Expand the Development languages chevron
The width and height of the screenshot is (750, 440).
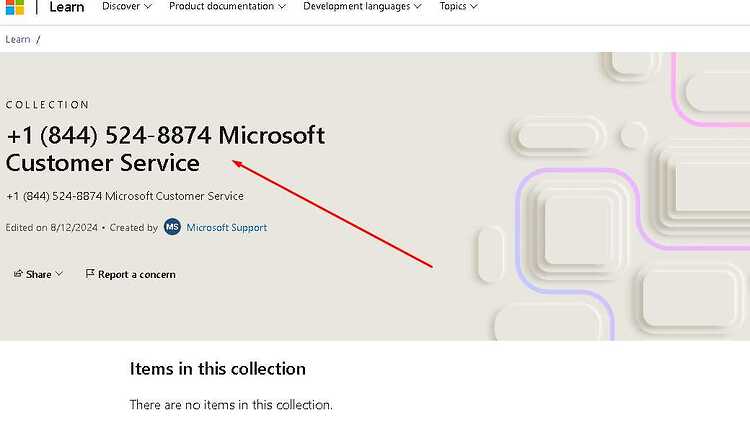[418, 7]
